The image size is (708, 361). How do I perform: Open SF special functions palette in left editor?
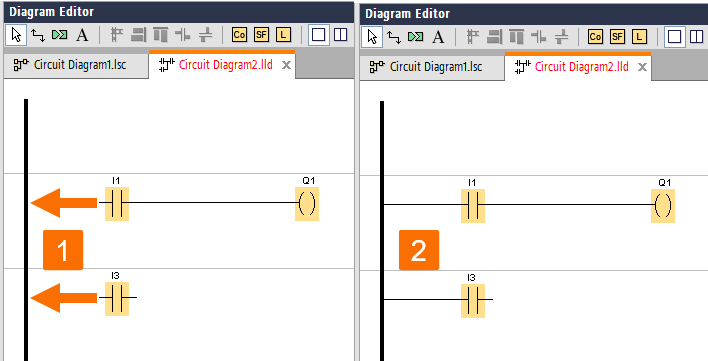click(261, 35)
